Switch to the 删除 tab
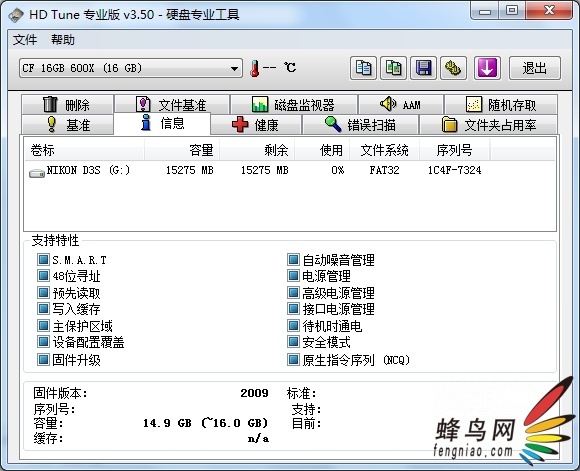This screenshot has width=580, height=471. 67,105
